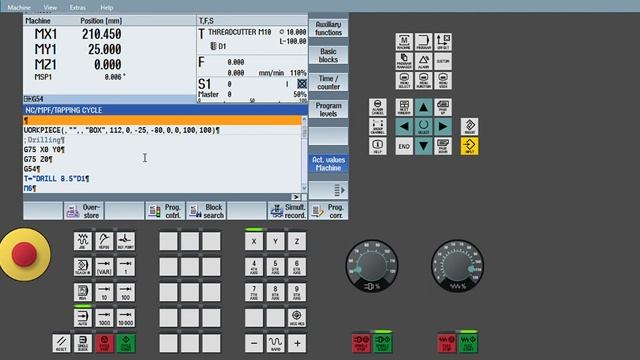640x360 pixels.
Task: Open the Machine menu
Action: click(x=19, y=7)
